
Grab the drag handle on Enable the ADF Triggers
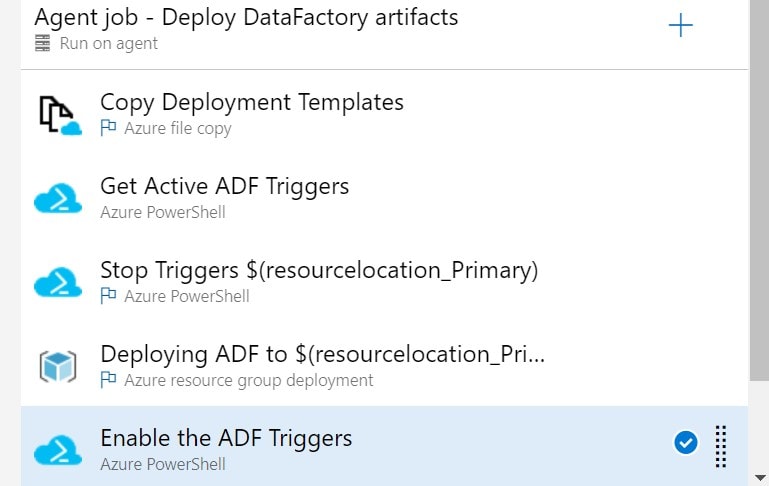tap(720, 446)
